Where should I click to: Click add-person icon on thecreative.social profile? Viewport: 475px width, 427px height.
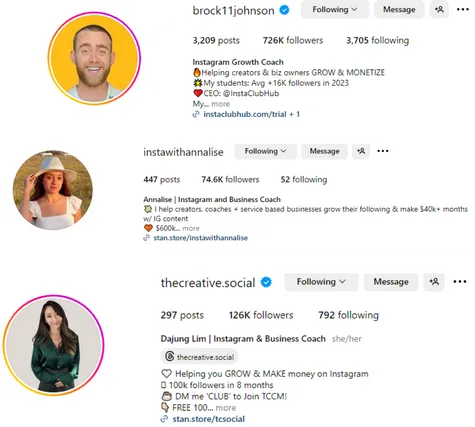click(434, 282)
